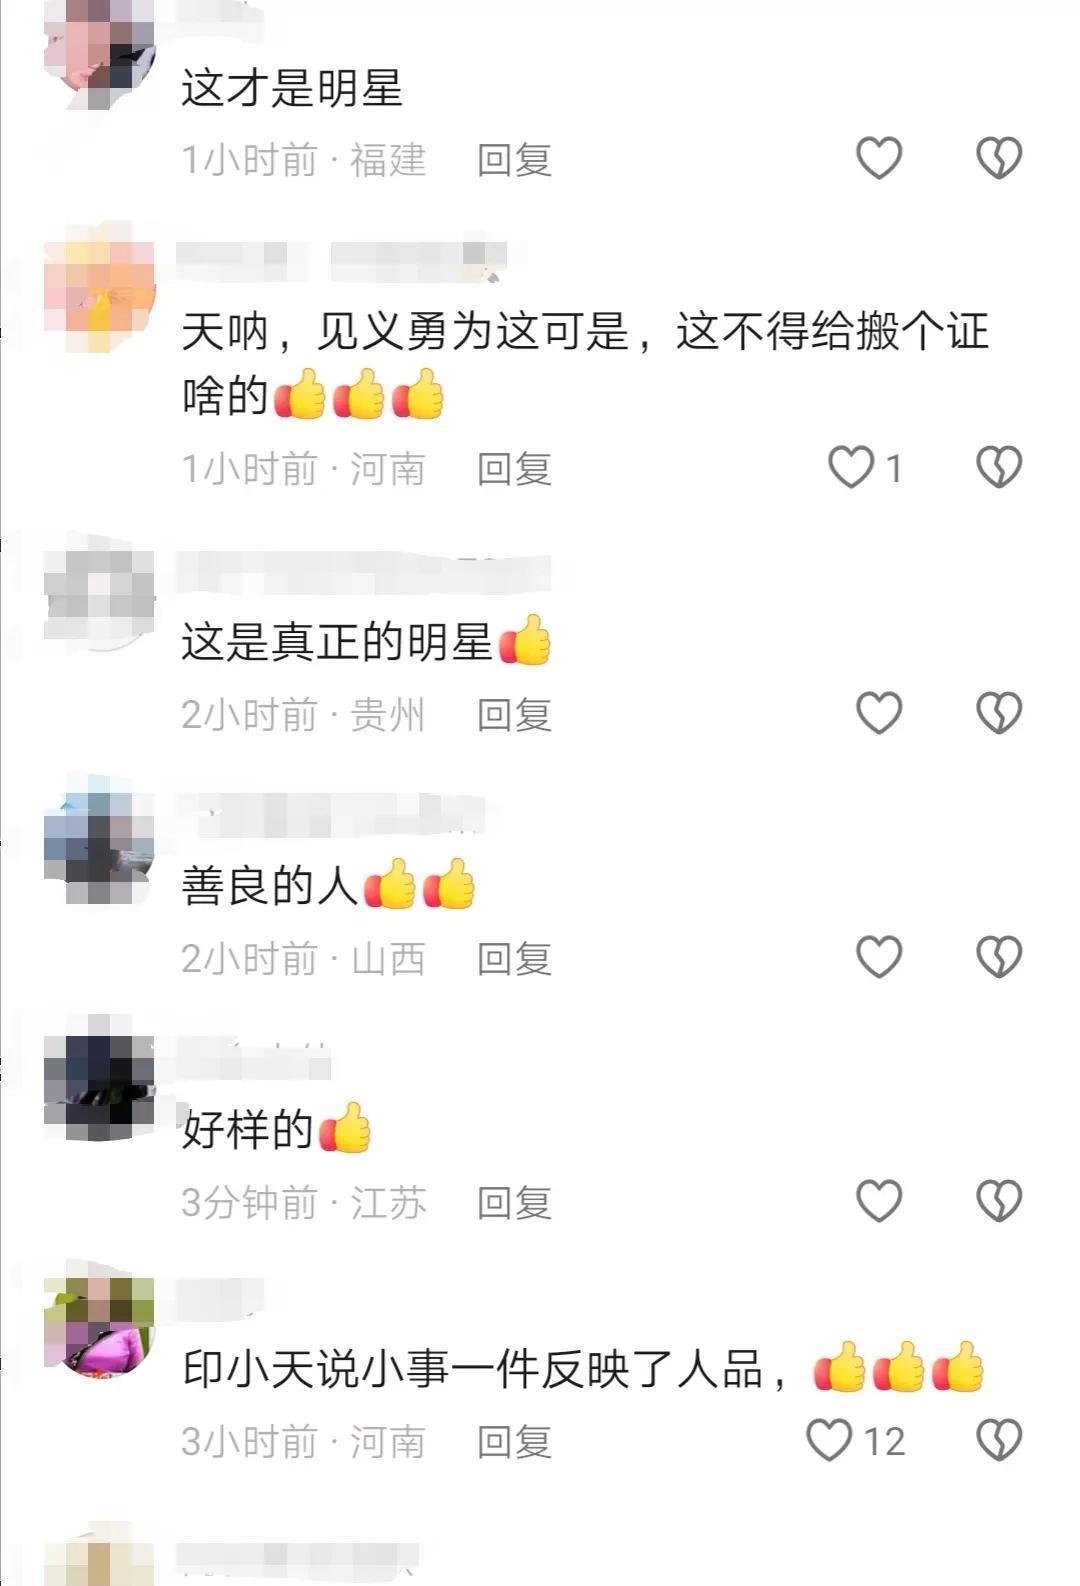The width and height of the screenshot is (1080, 1586).
Task: Like the '善良的人' comment
Action: coord(879,957)
